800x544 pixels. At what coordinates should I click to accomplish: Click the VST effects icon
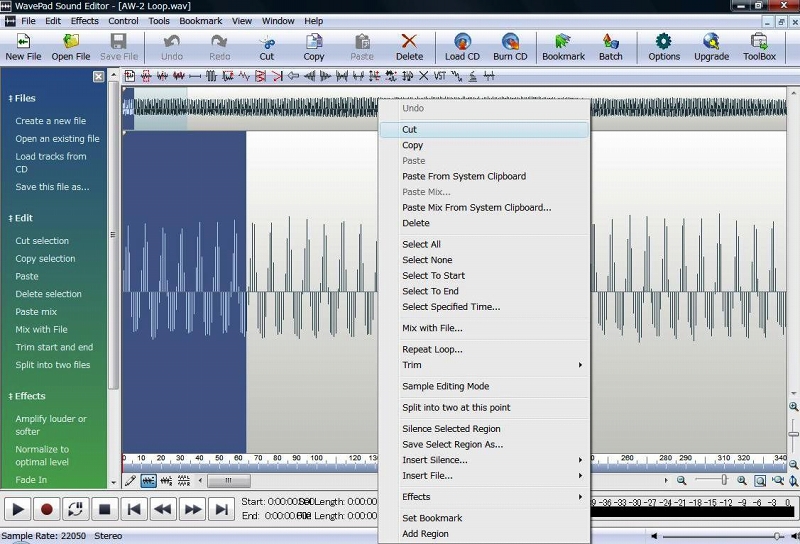pyautogui.click(x=440, y=76)
